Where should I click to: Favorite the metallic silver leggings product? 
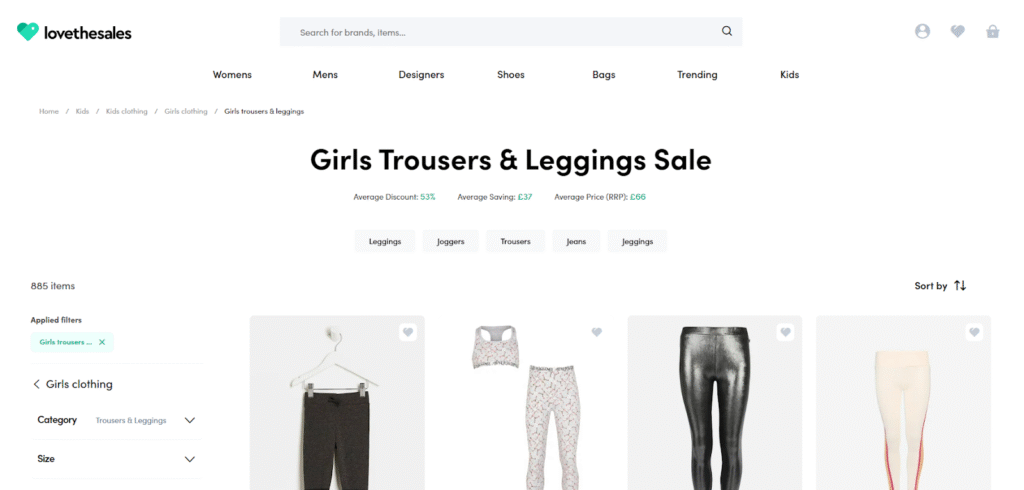click(786, 332)
